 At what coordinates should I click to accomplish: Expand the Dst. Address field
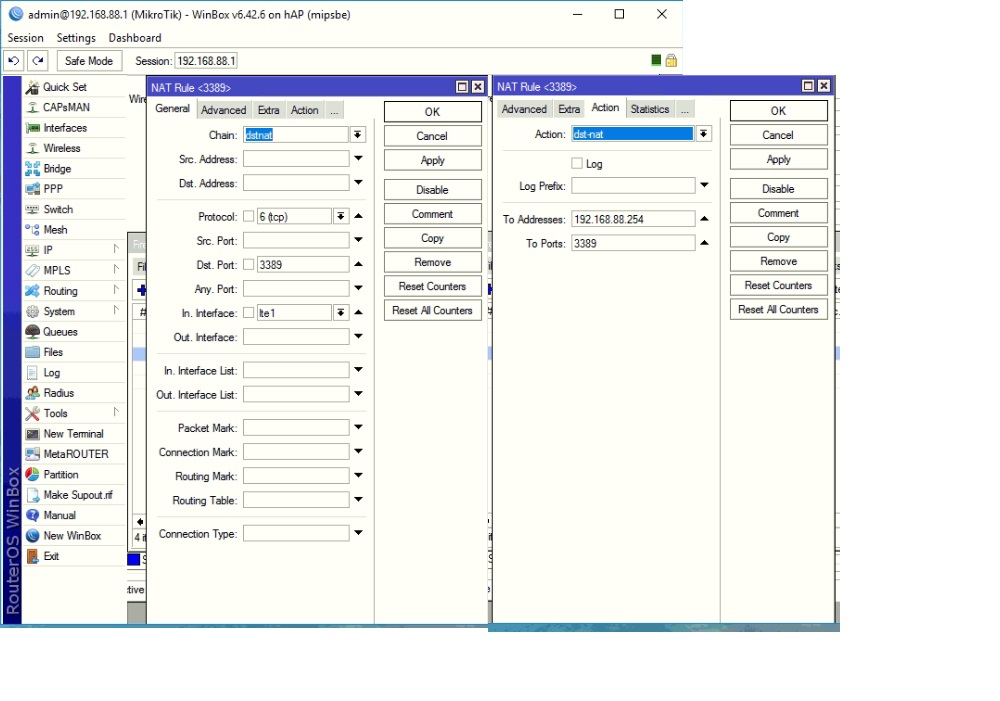(358, 182)
